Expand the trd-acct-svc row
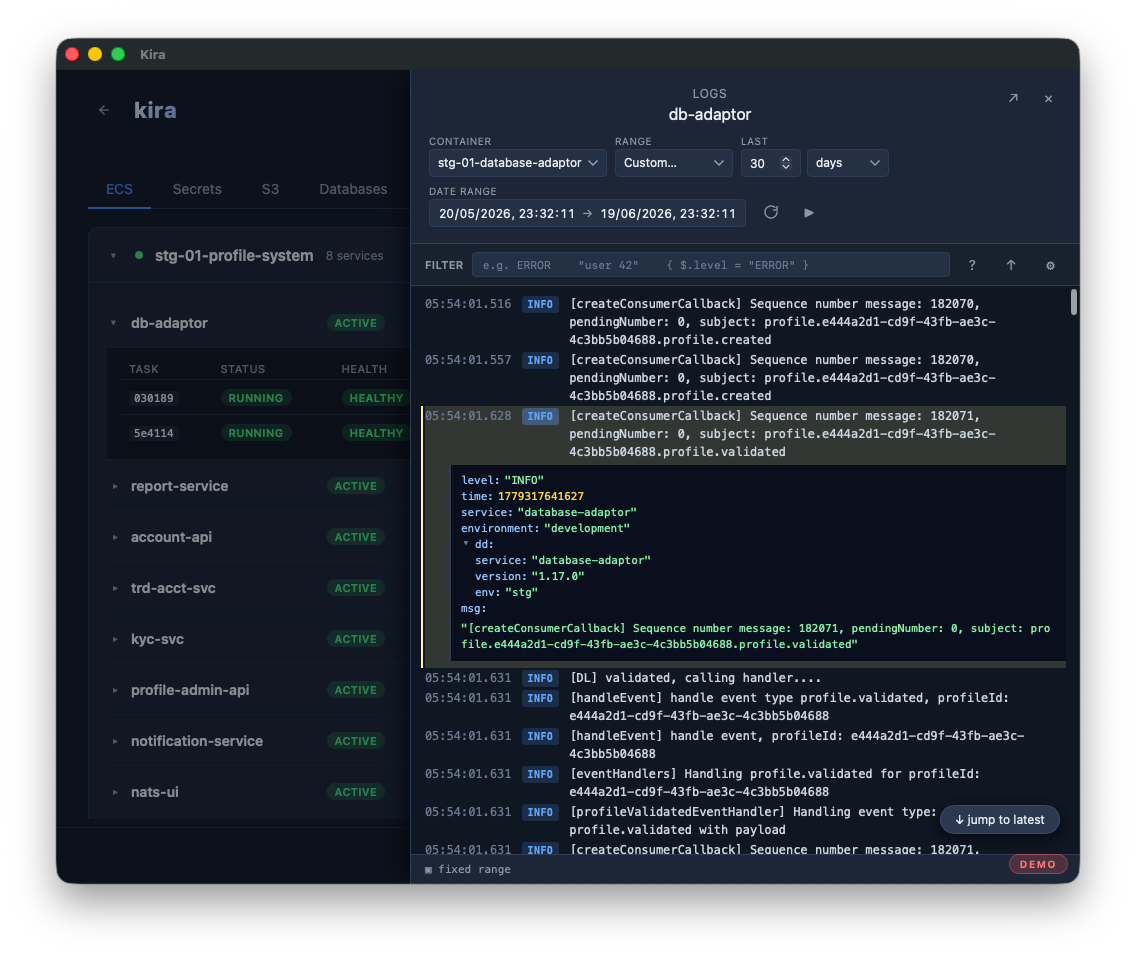1136x958 pixels. pos(115,588)
